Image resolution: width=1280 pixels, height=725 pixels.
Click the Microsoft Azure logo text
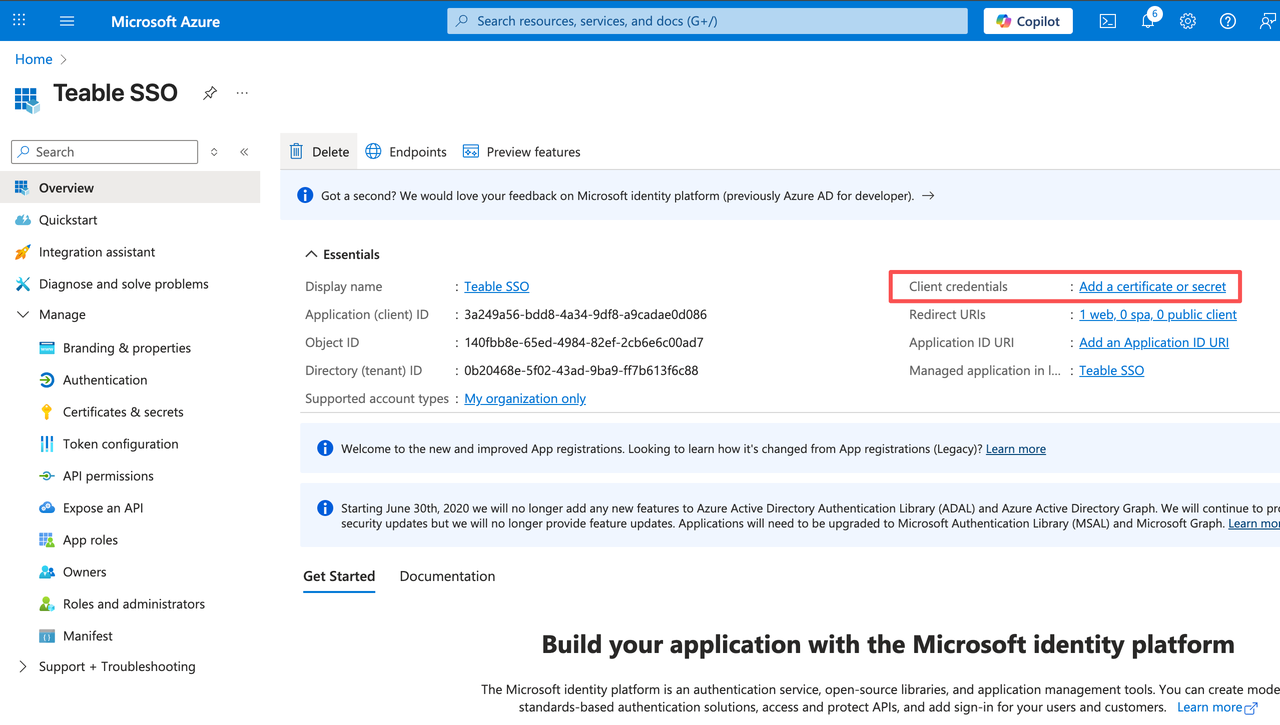165,21
